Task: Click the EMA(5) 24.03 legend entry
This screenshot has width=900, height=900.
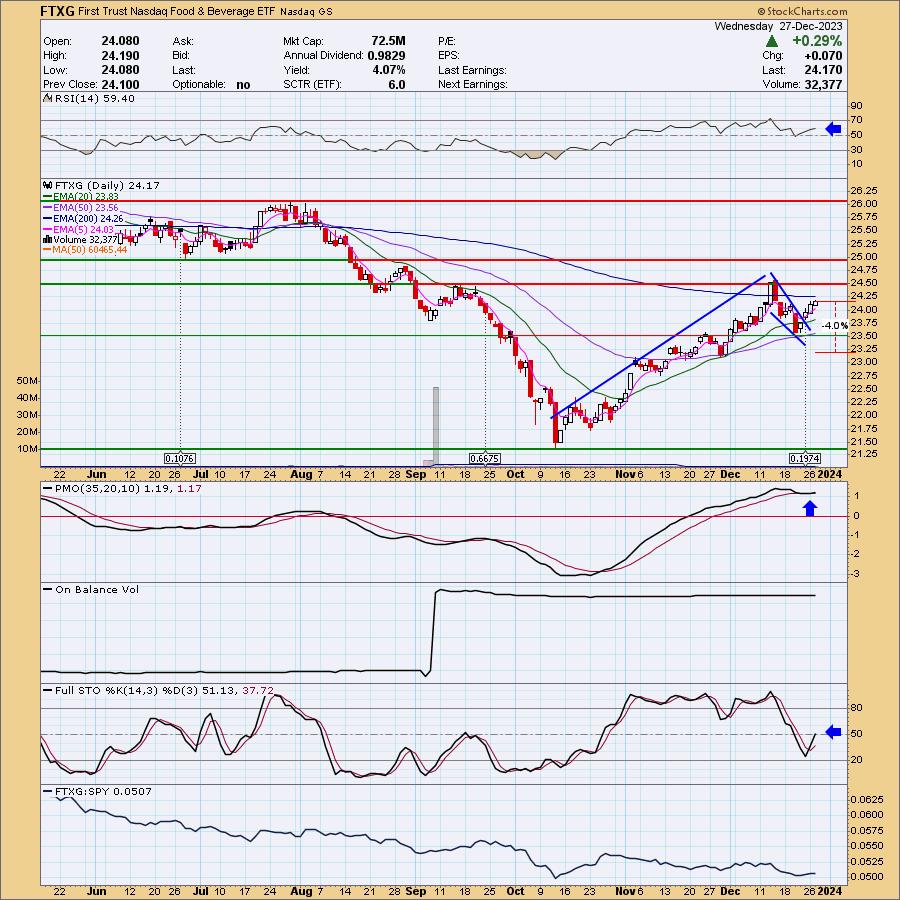Action: 83,229
